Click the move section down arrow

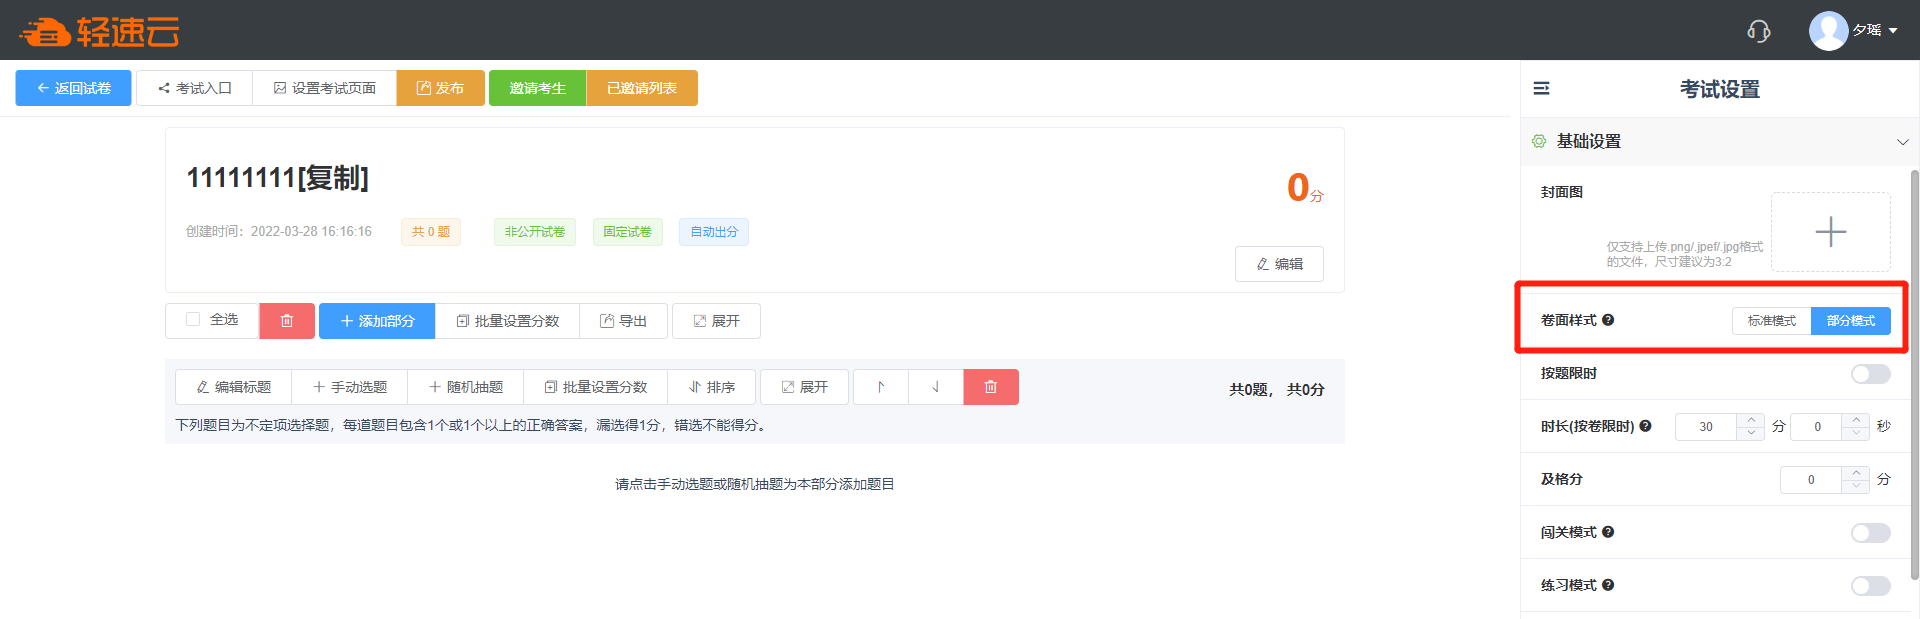(x=936, y=387)
